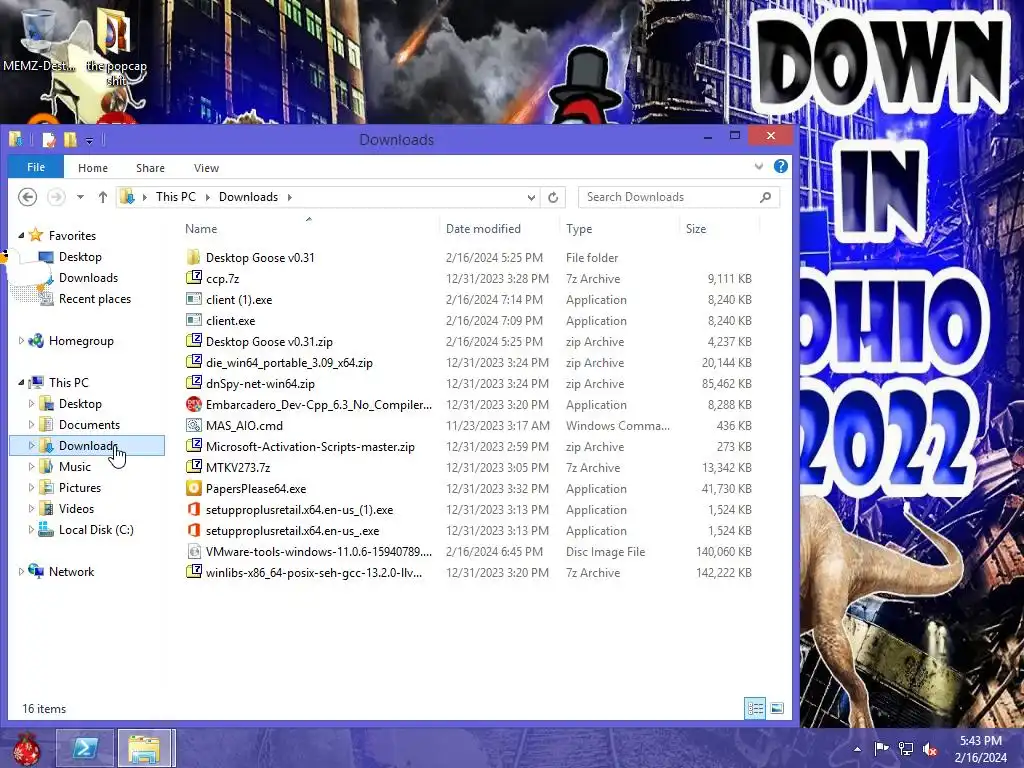Image resolution: width=1024 pixels, height=768 pixels.
Task: Show hidden tray icons arrow
Action: (x=857, y=749)
